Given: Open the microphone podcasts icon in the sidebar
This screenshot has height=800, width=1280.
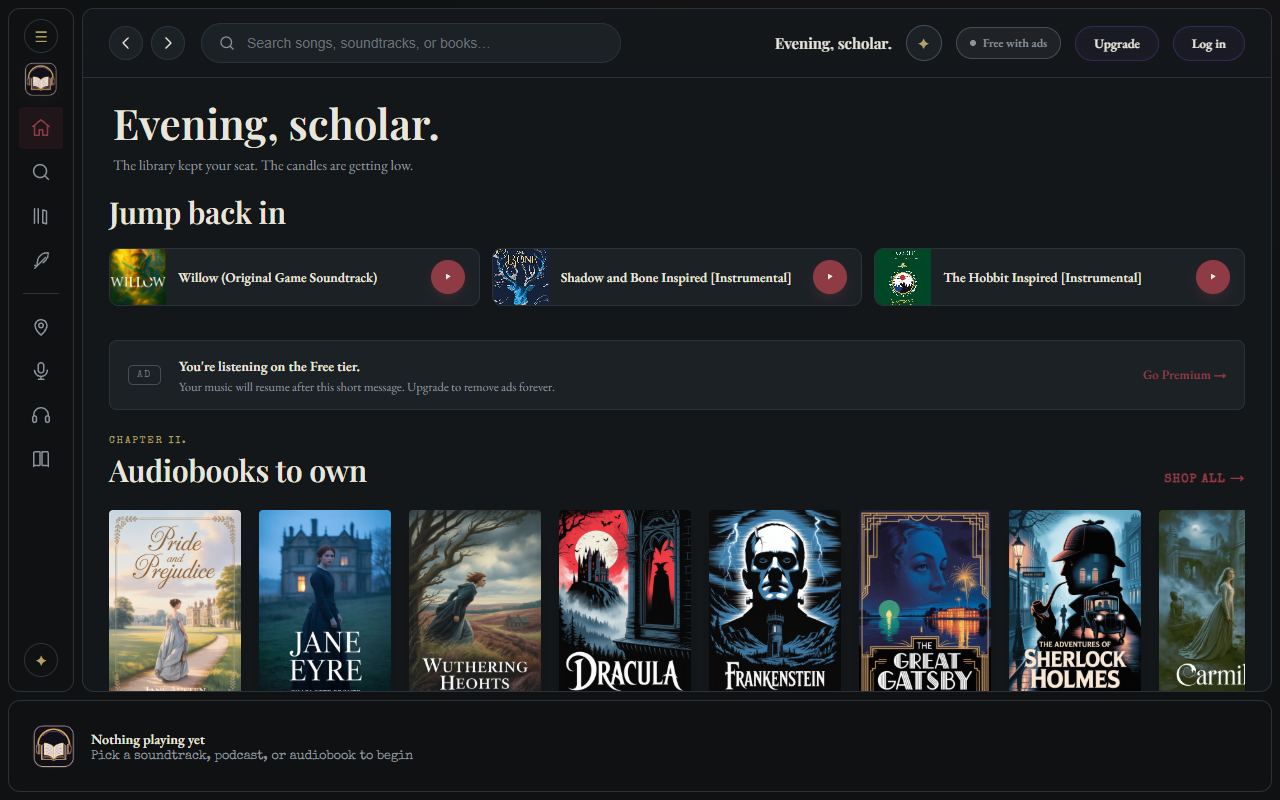Looking at the screenshot, I should coord(41,371).
